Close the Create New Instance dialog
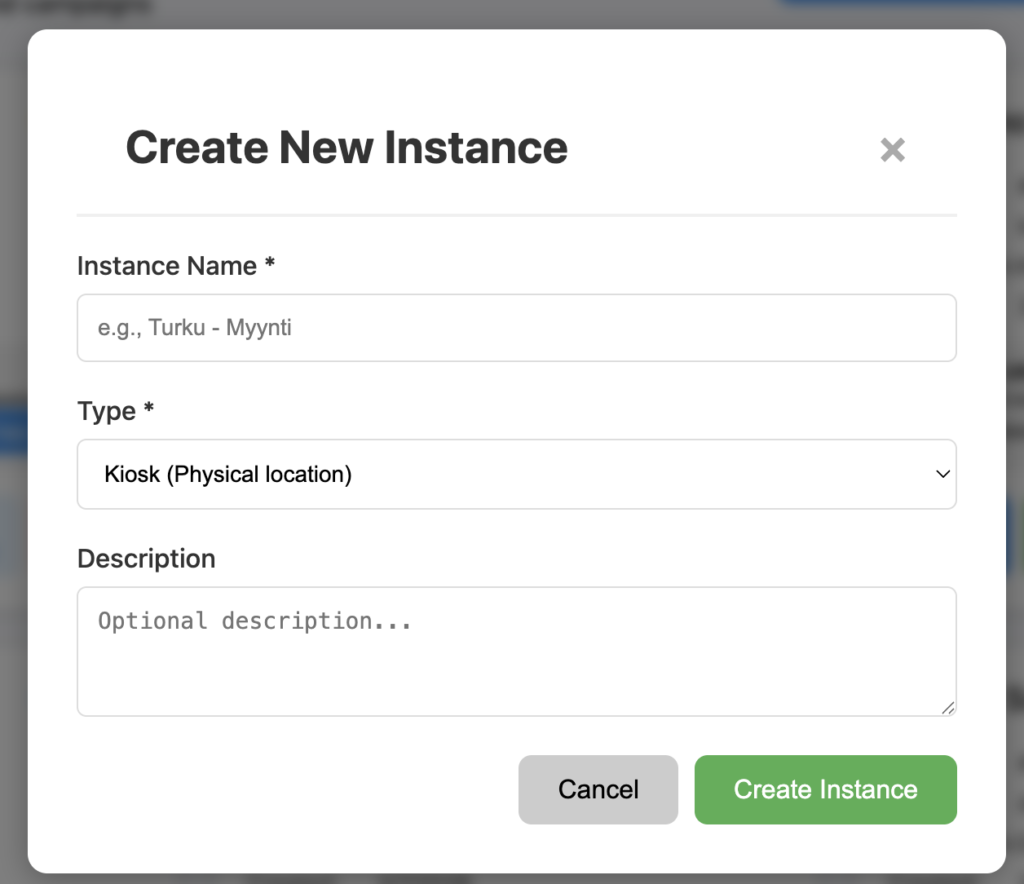The width and height of the screenshot is (1024, 884). click(892, 150)
